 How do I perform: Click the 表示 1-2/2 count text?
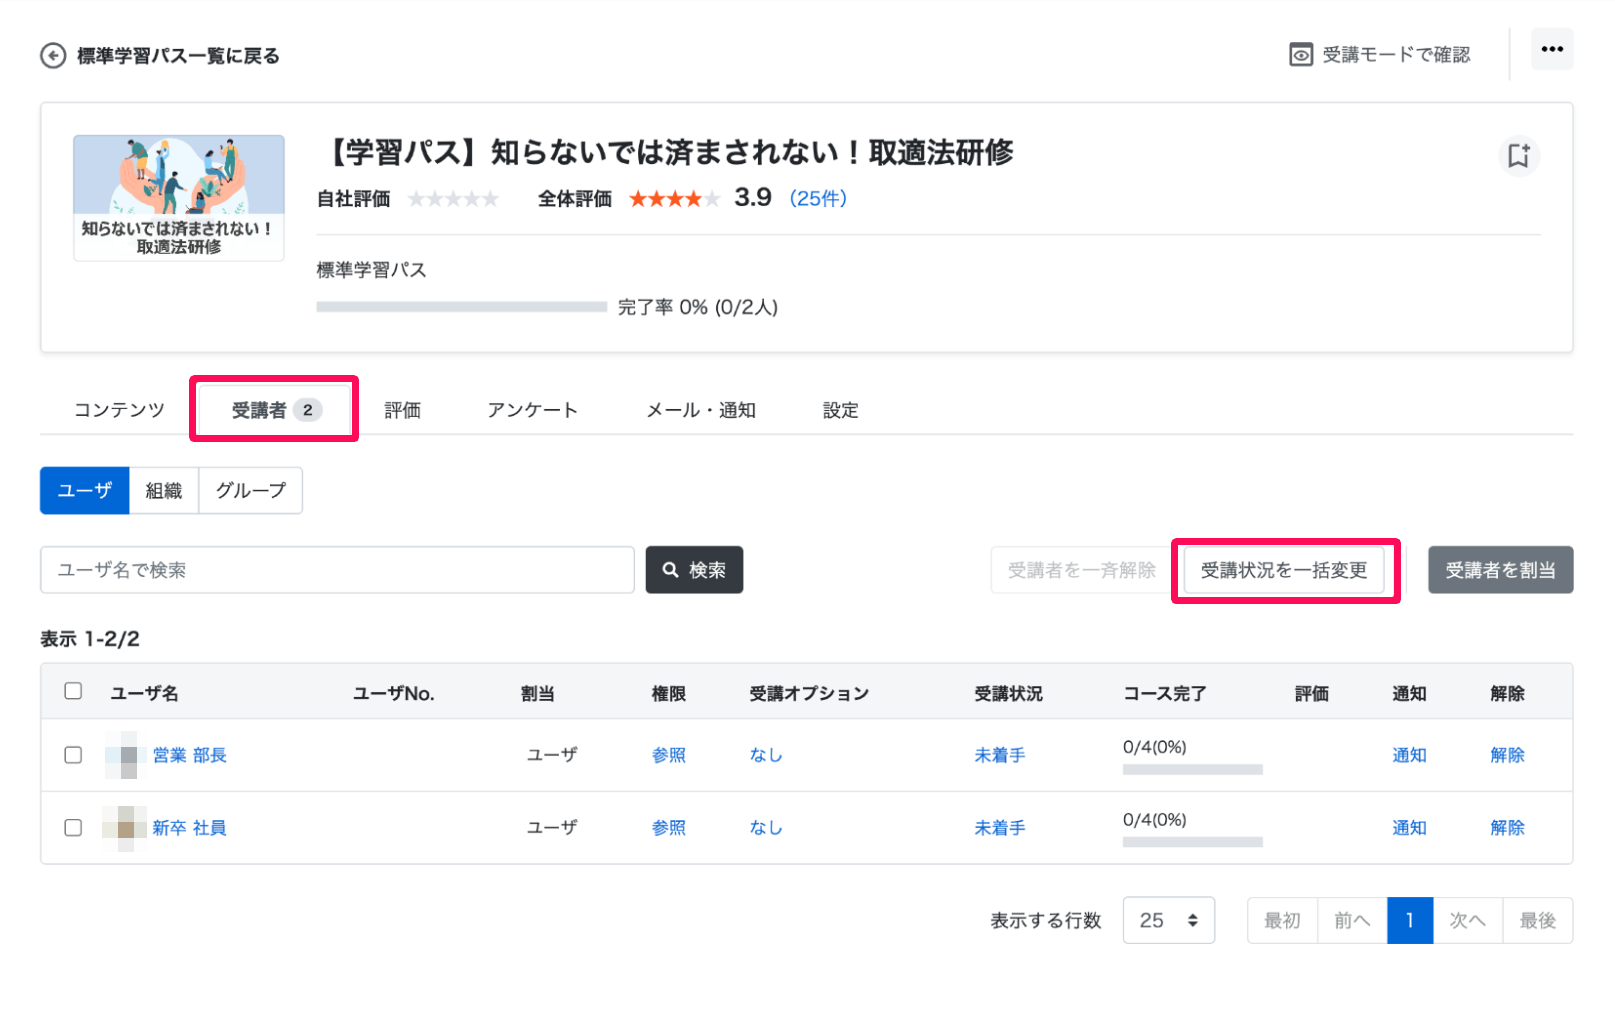90,639
